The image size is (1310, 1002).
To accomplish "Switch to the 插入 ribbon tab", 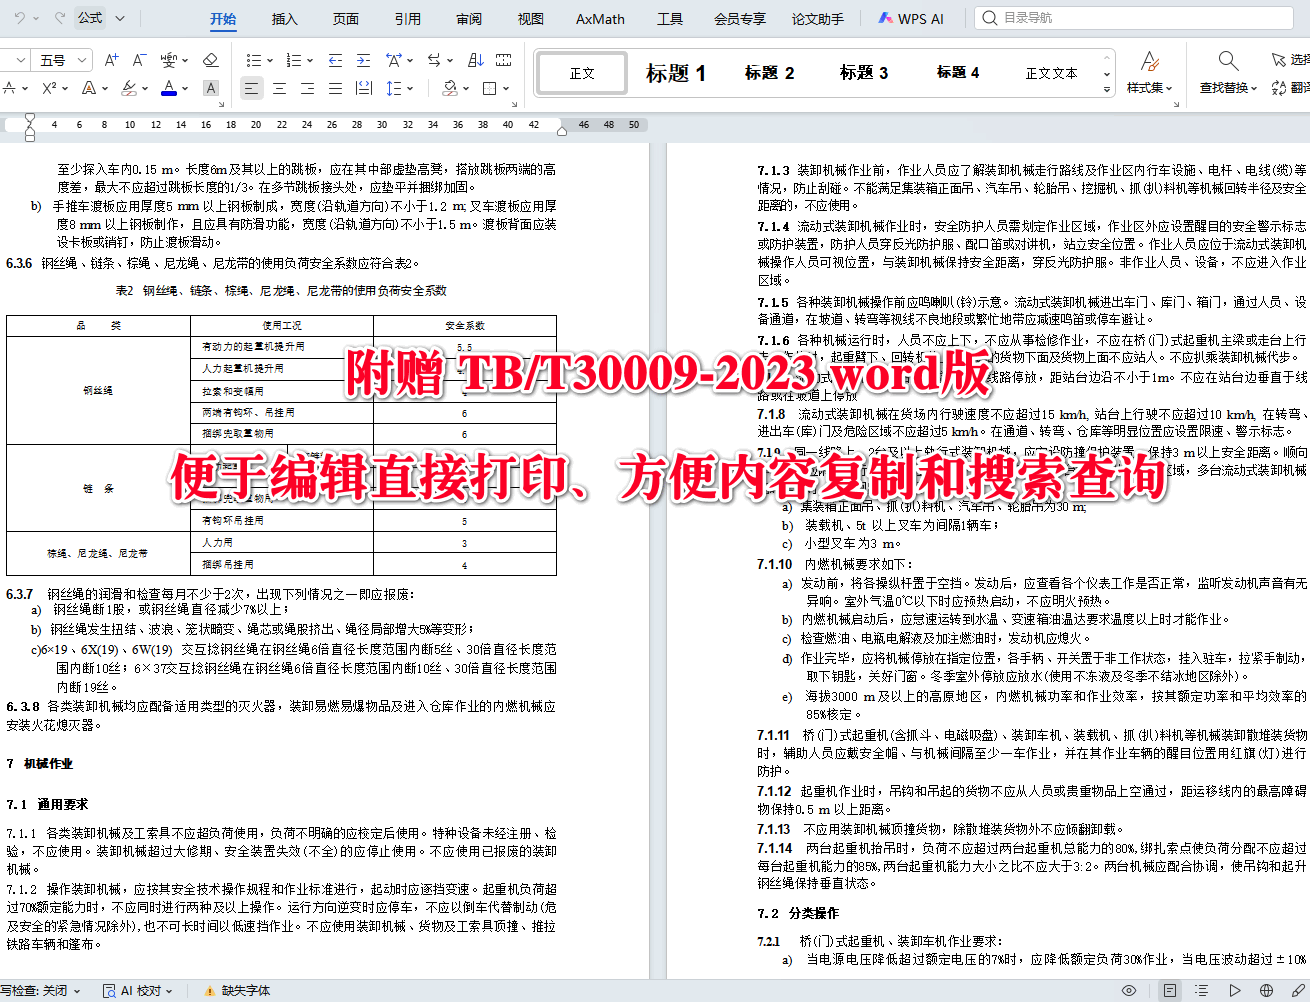I will pyautogui.click(x=284, y=17).
